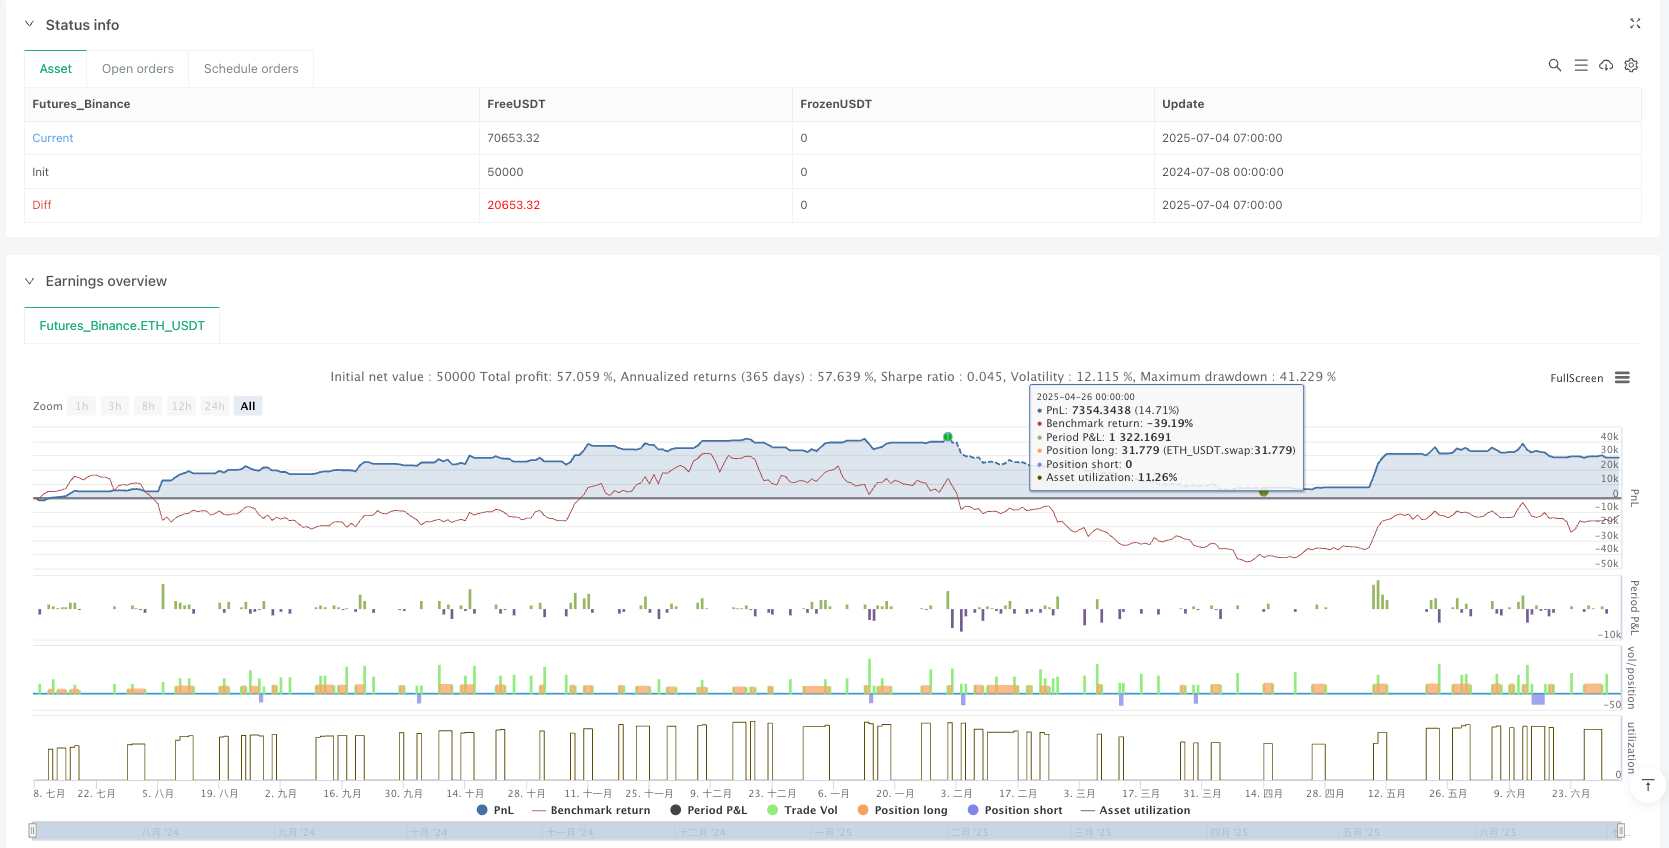
Task: Open the chart context menu icon
Action: point(1622,378)
